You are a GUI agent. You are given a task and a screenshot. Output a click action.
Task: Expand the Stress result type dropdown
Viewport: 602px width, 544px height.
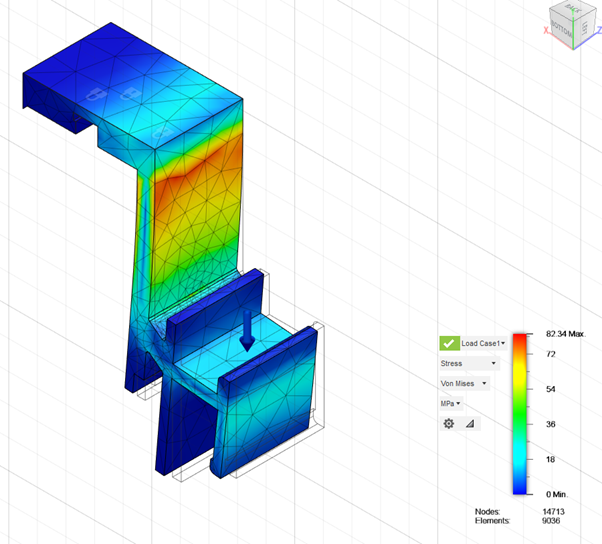468,364
